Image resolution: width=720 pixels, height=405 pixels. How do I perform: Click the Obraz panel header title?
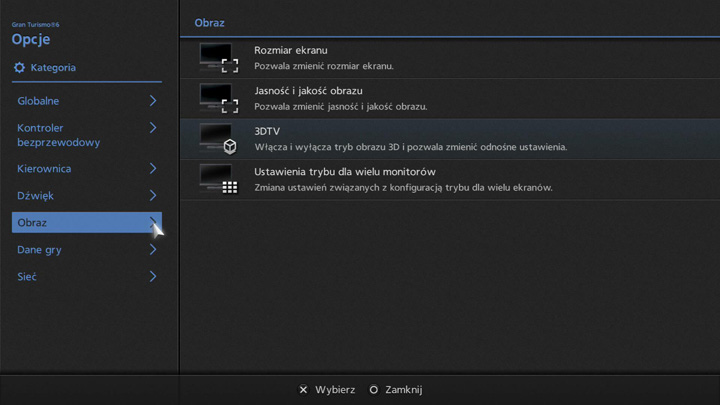tap(209, 22)
